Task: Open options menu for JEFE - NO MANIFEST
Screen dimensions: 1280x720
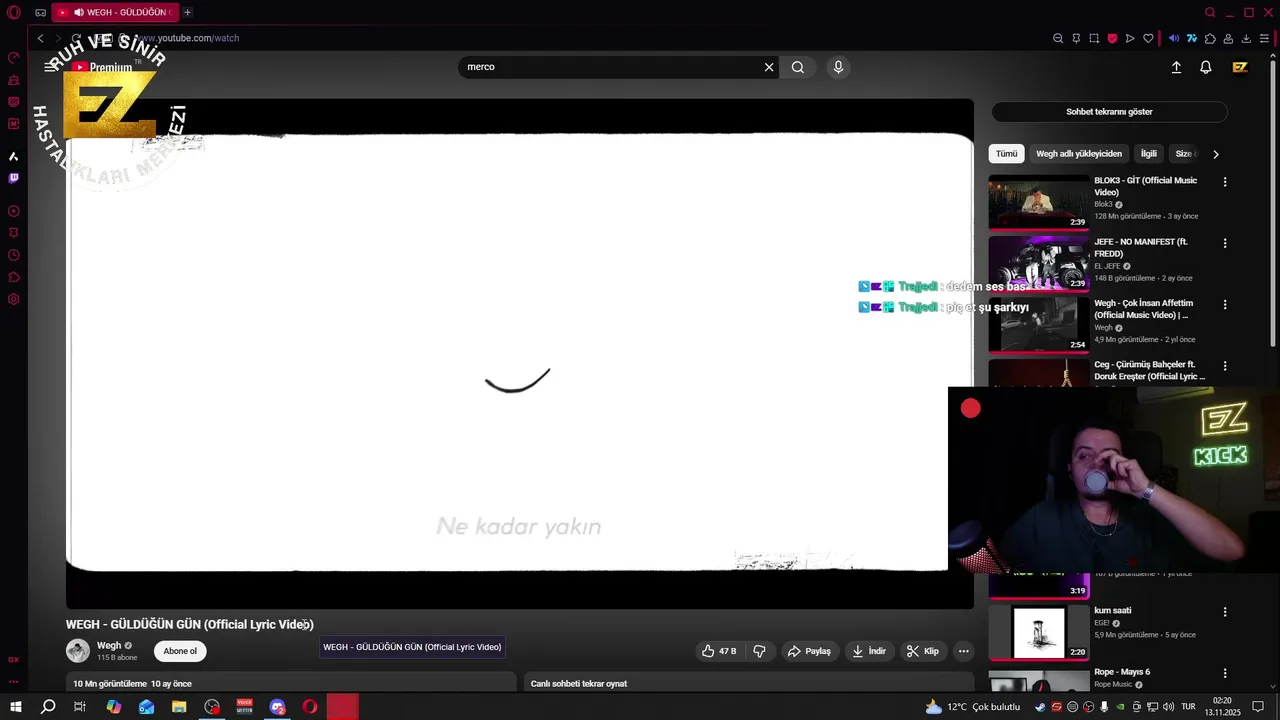Action: point(1225,243)
